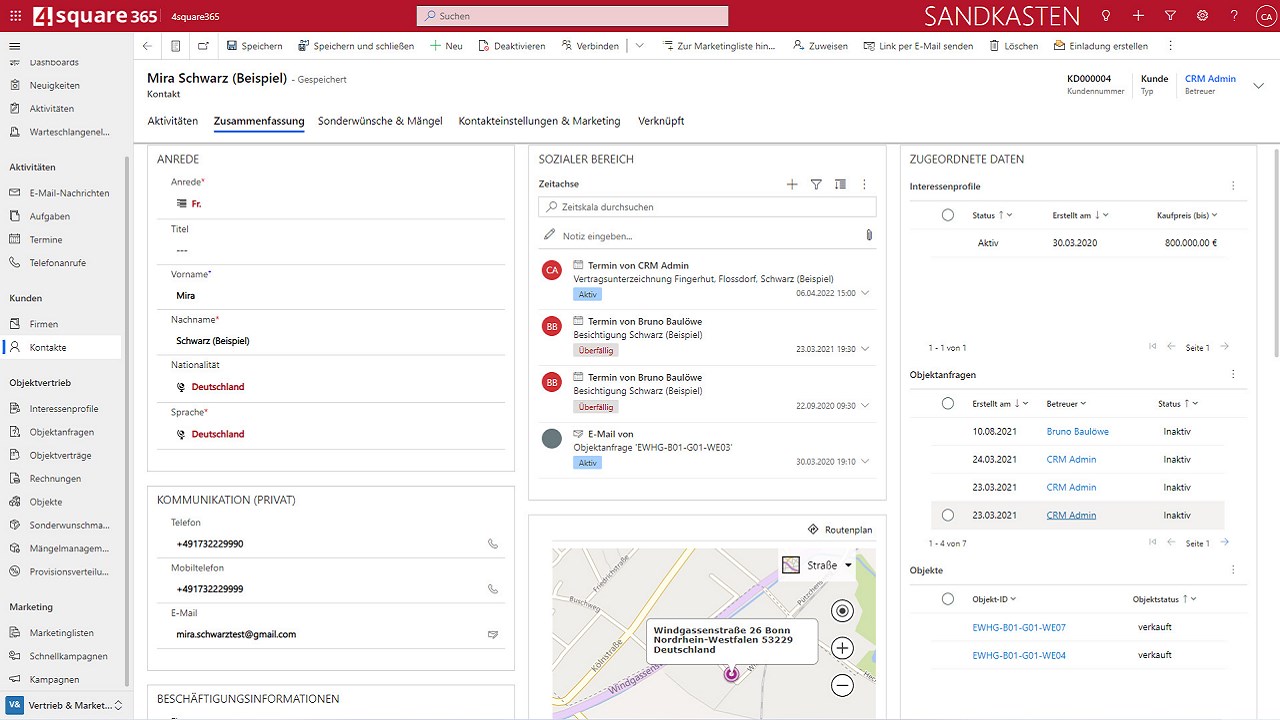This screenshot has height=720, width=1280.
Task: Select the 23.03.2021 highlighted Objektanfragen row
Action: (x=948, y=515)
